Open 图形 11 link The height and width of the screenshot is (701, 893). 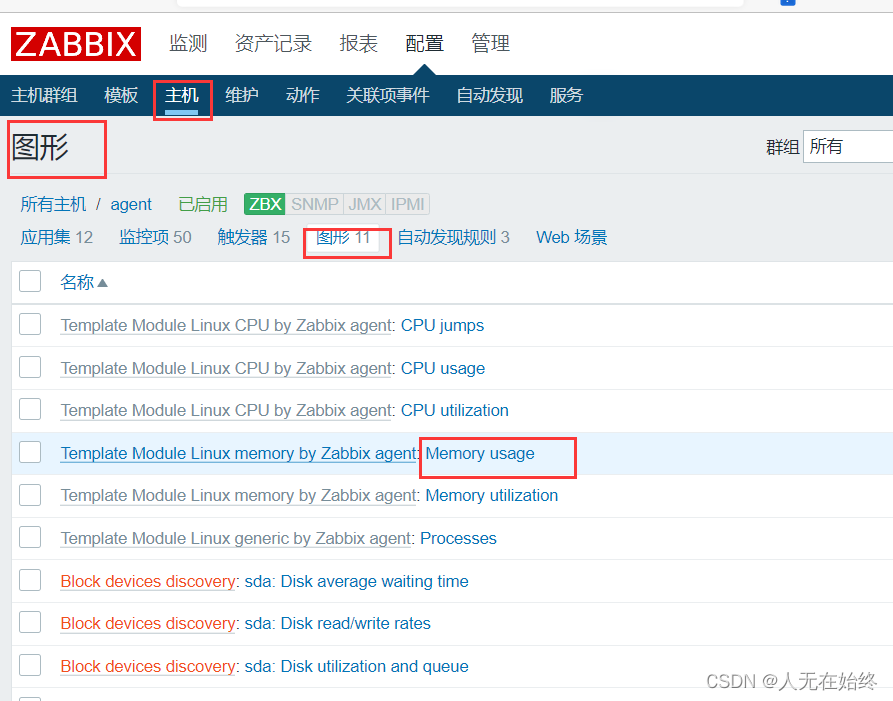click(343, 237)
